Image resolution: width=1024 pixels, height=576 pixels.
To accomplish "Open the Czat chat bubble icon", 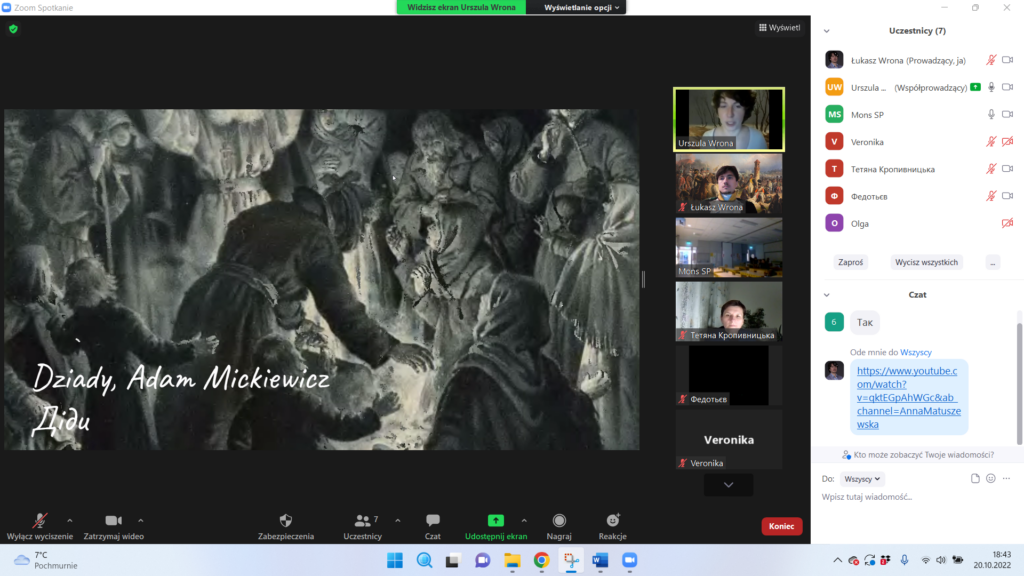I will (433, 520).
